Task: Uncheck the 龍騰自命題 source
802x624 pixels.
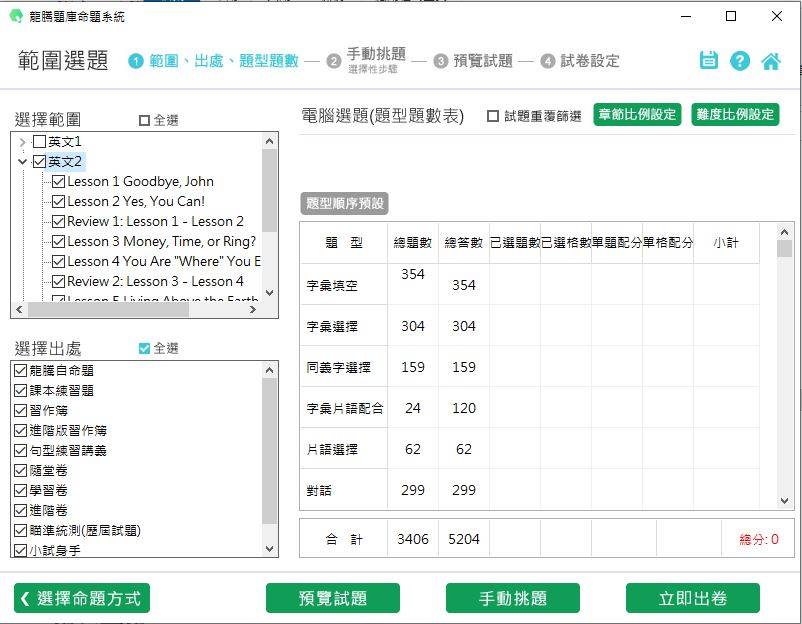Action: pyautogui.click(x=20, y=370)
